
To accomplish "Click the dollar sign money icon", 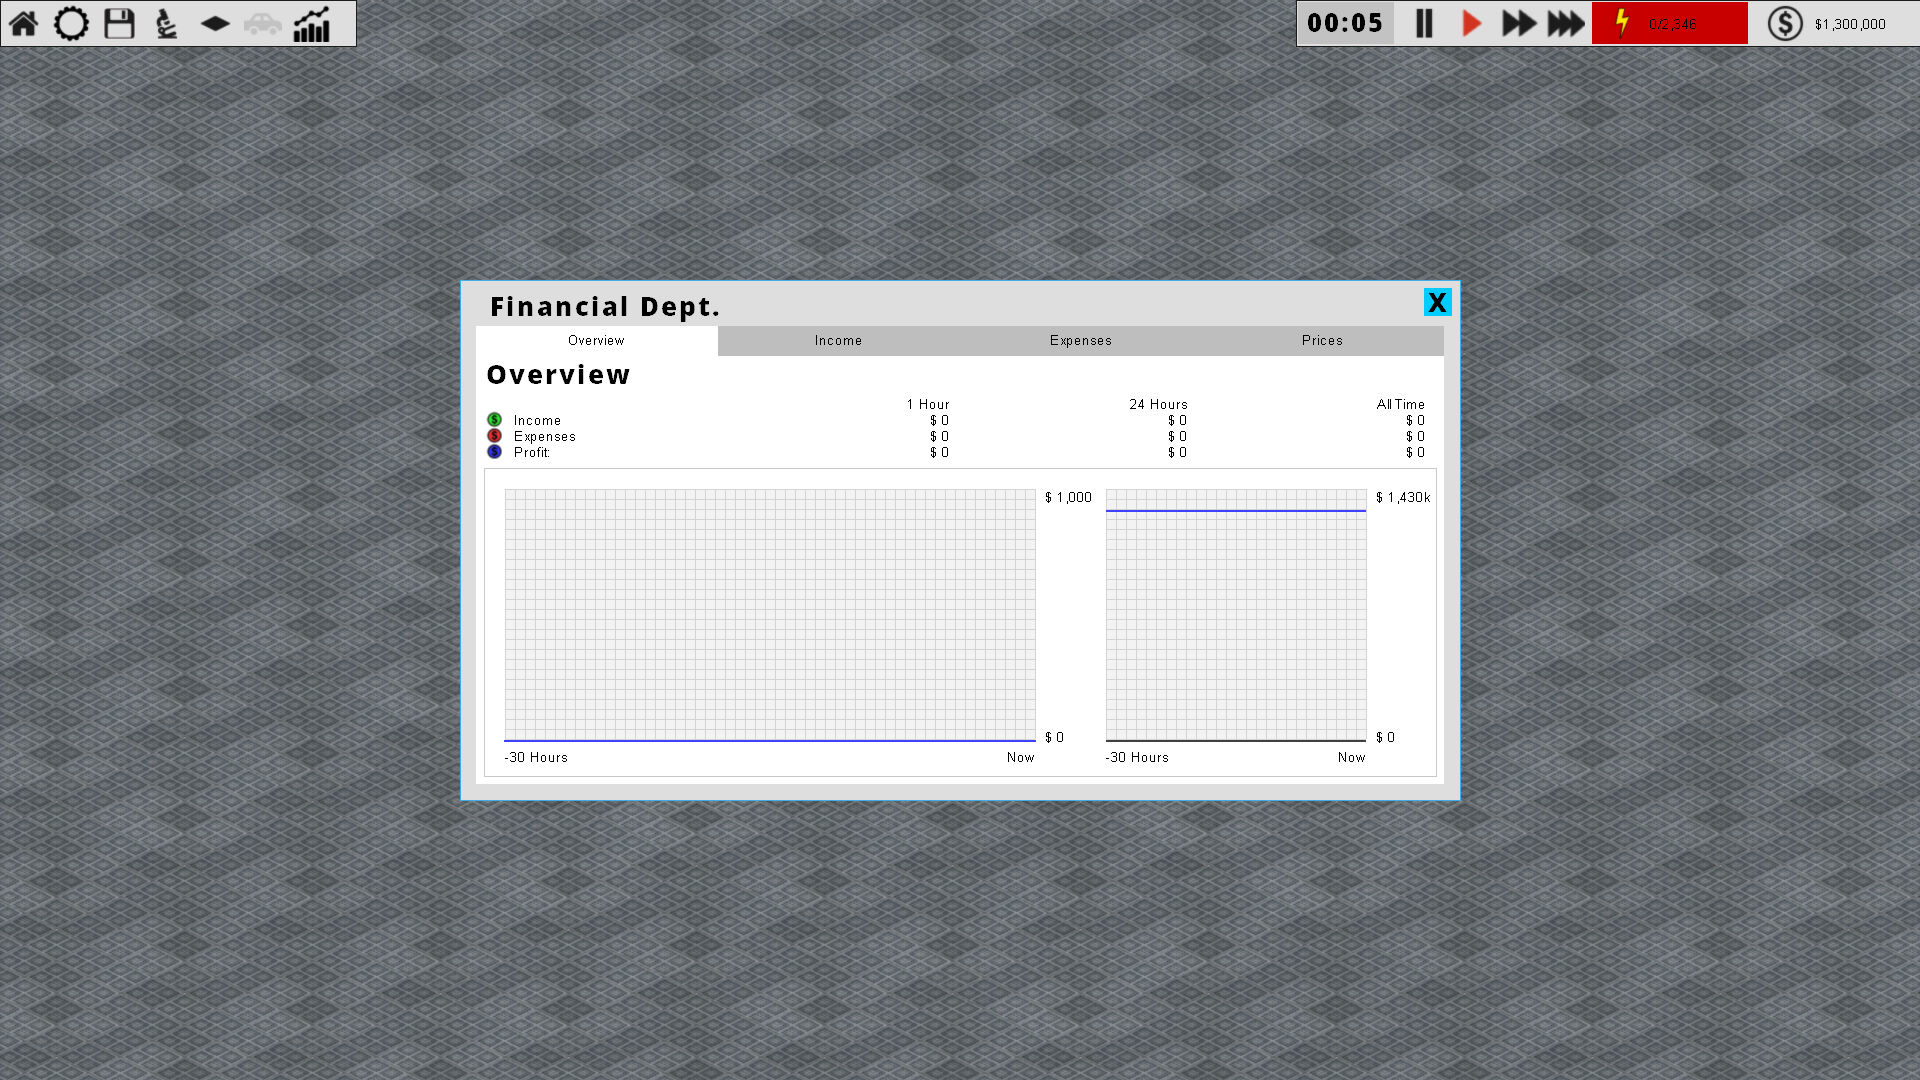I will click(1785, 23).
